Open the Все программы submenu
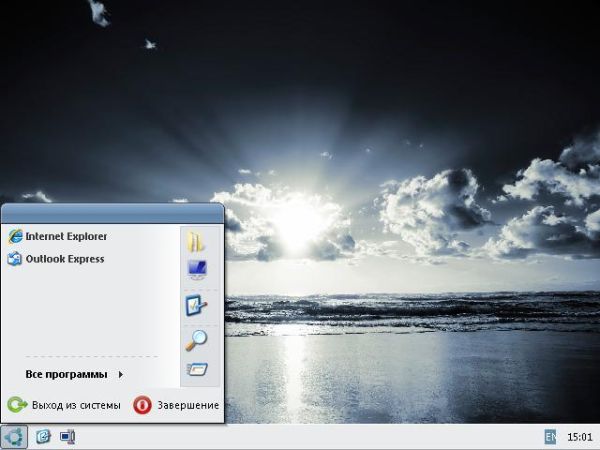This screenshot has height=450, width=600. (66, 375)
